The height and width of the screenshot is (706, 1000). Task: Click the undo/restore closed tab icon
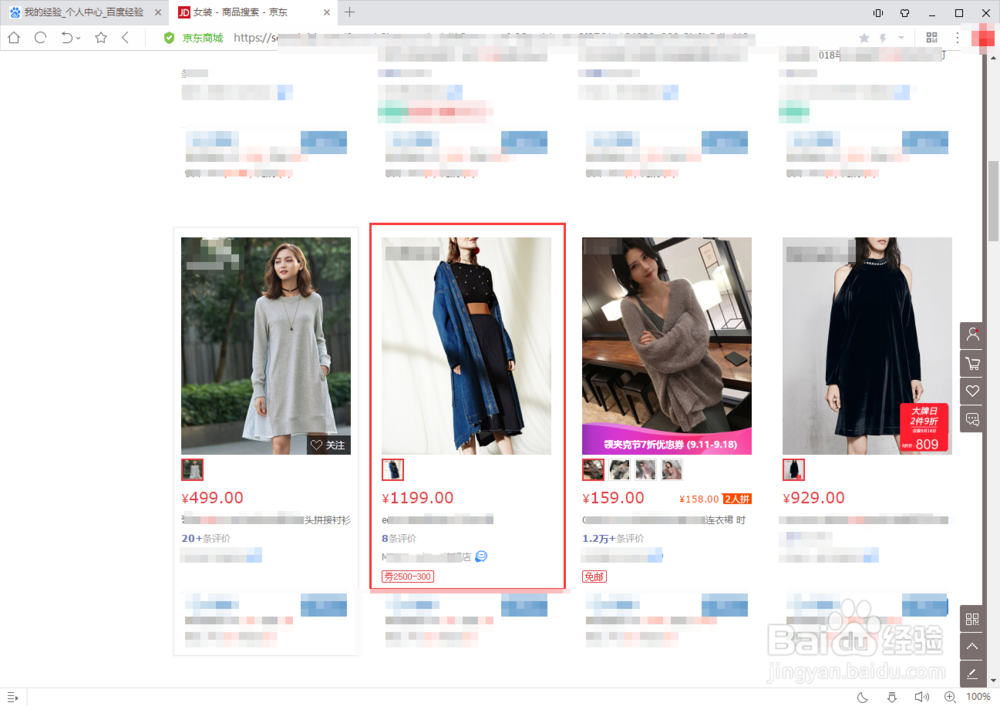[x=66, y=38]
